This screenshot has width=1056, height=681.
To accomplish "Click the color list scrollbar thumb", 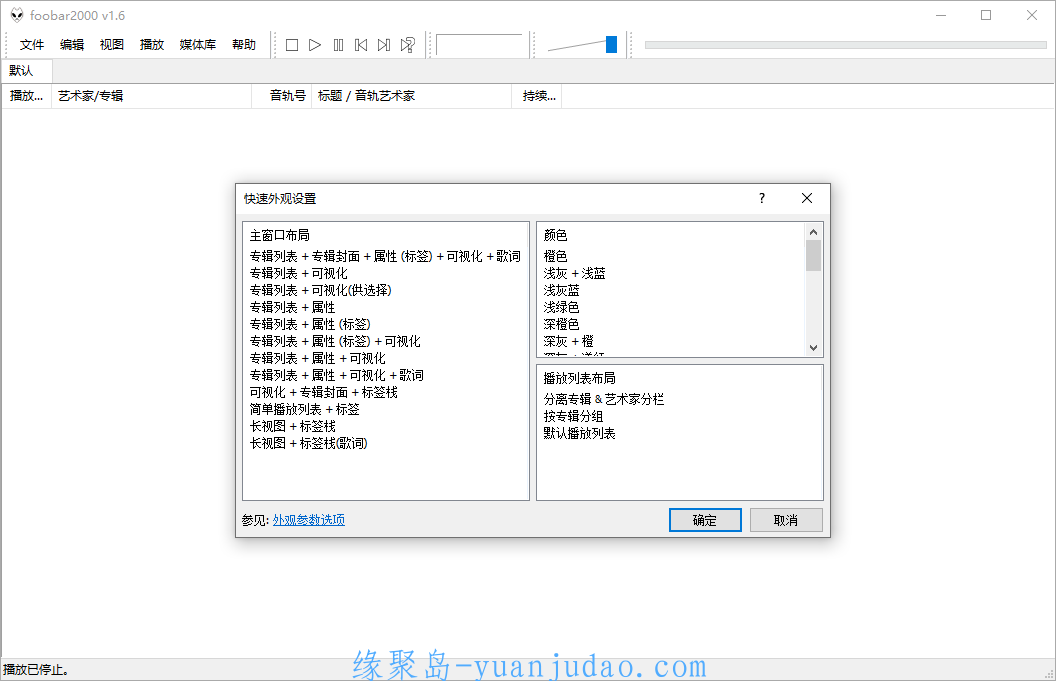I will tap(814, 255).
